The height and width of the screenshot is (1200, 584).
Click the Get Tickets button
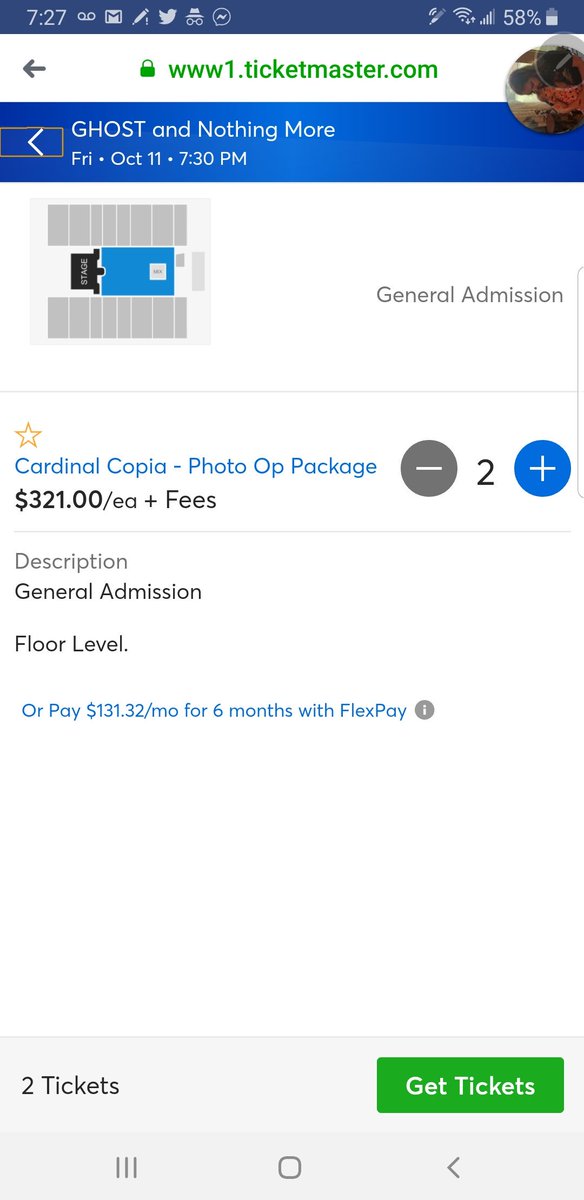[470, 1085]
